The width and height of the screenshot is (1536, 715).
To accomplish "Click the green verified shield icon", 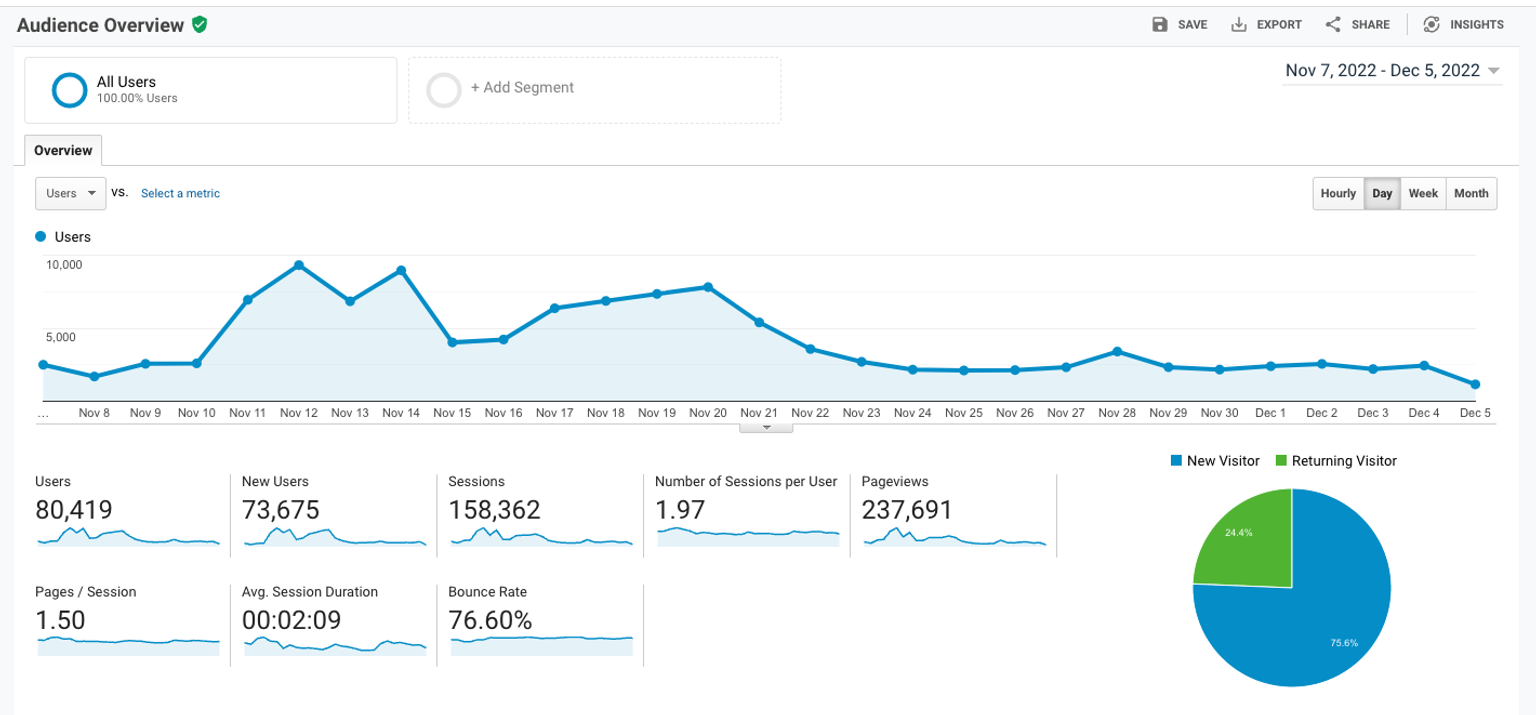I will (x=200, y=25).
